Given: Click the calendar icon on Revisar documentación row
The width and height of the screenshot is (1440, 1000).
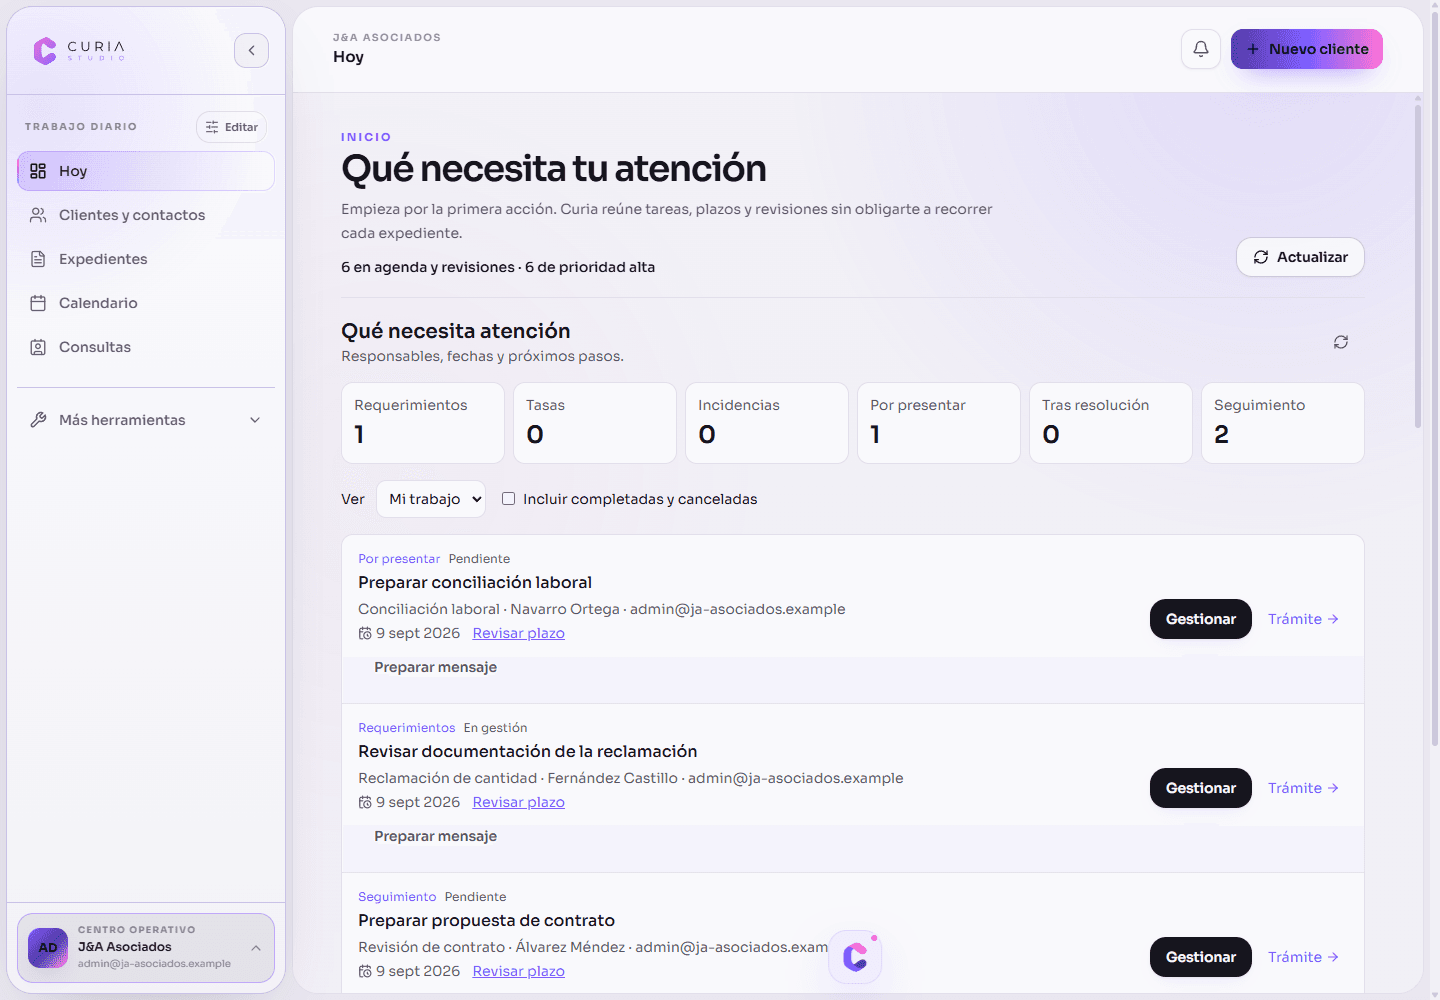Looking at the screenshot, I should click(365, 803).
